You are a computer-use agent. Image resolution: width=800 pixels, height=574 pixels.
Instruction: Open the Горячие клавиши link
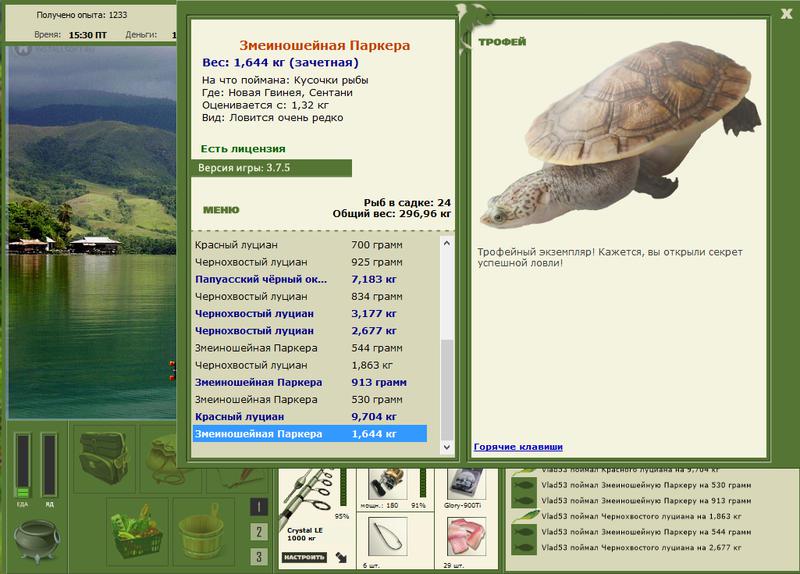pyautogui.click(x=518, y=447)
